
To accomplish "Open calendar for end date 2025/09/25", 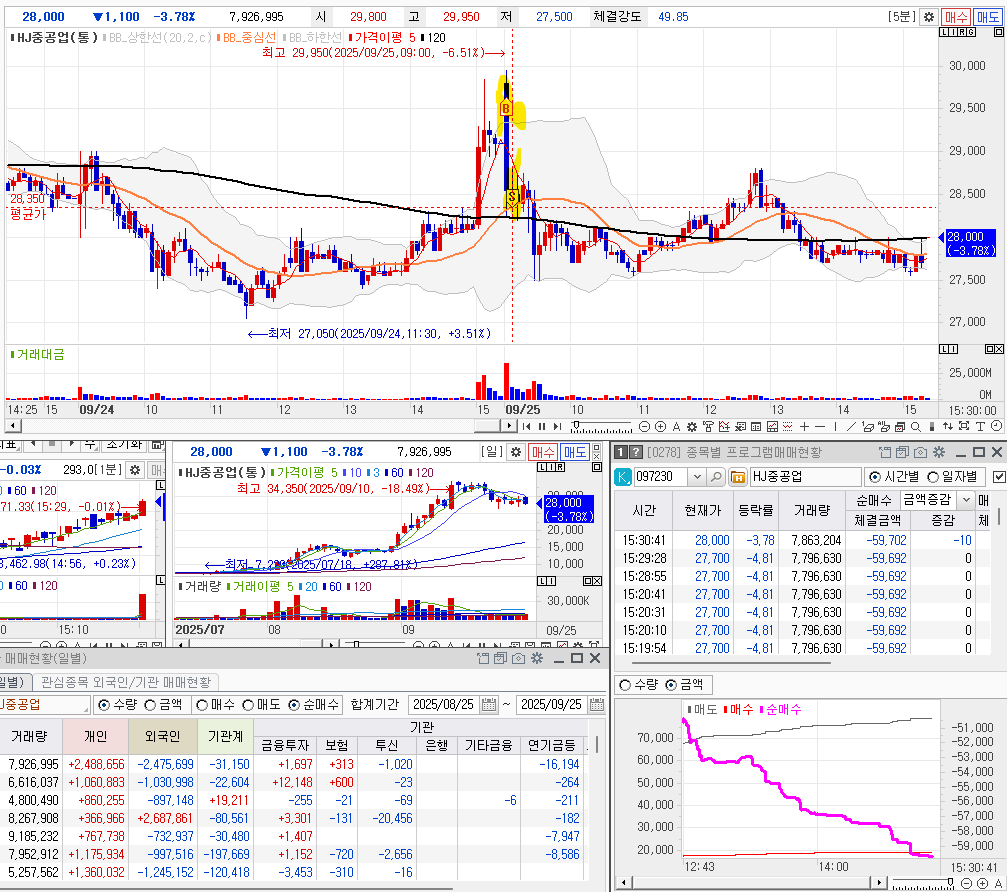I will (597, 704).
